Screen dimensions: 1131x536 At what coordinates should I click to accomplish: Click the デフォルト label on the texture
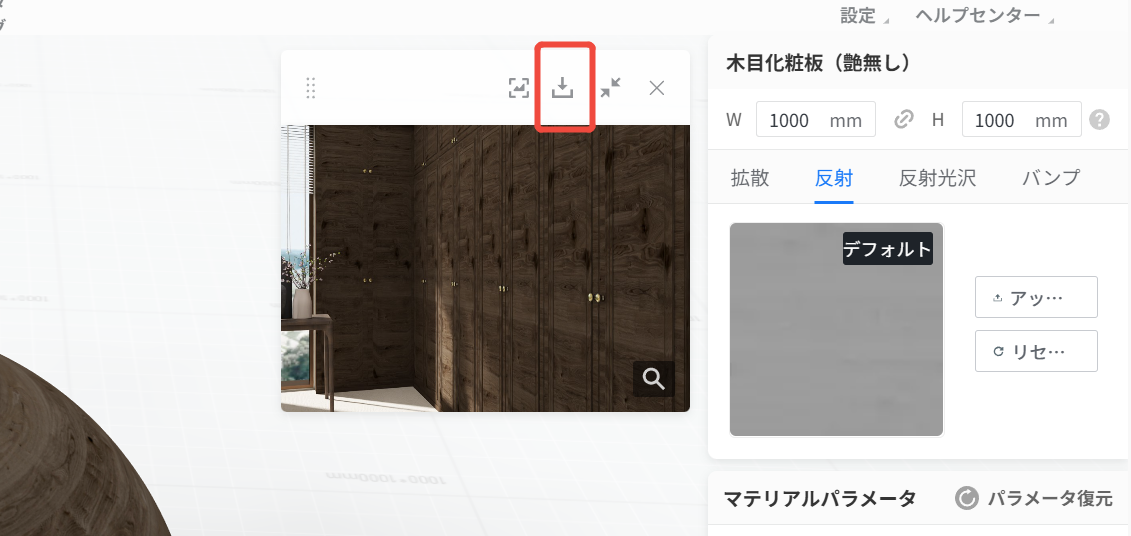point(888,249)
